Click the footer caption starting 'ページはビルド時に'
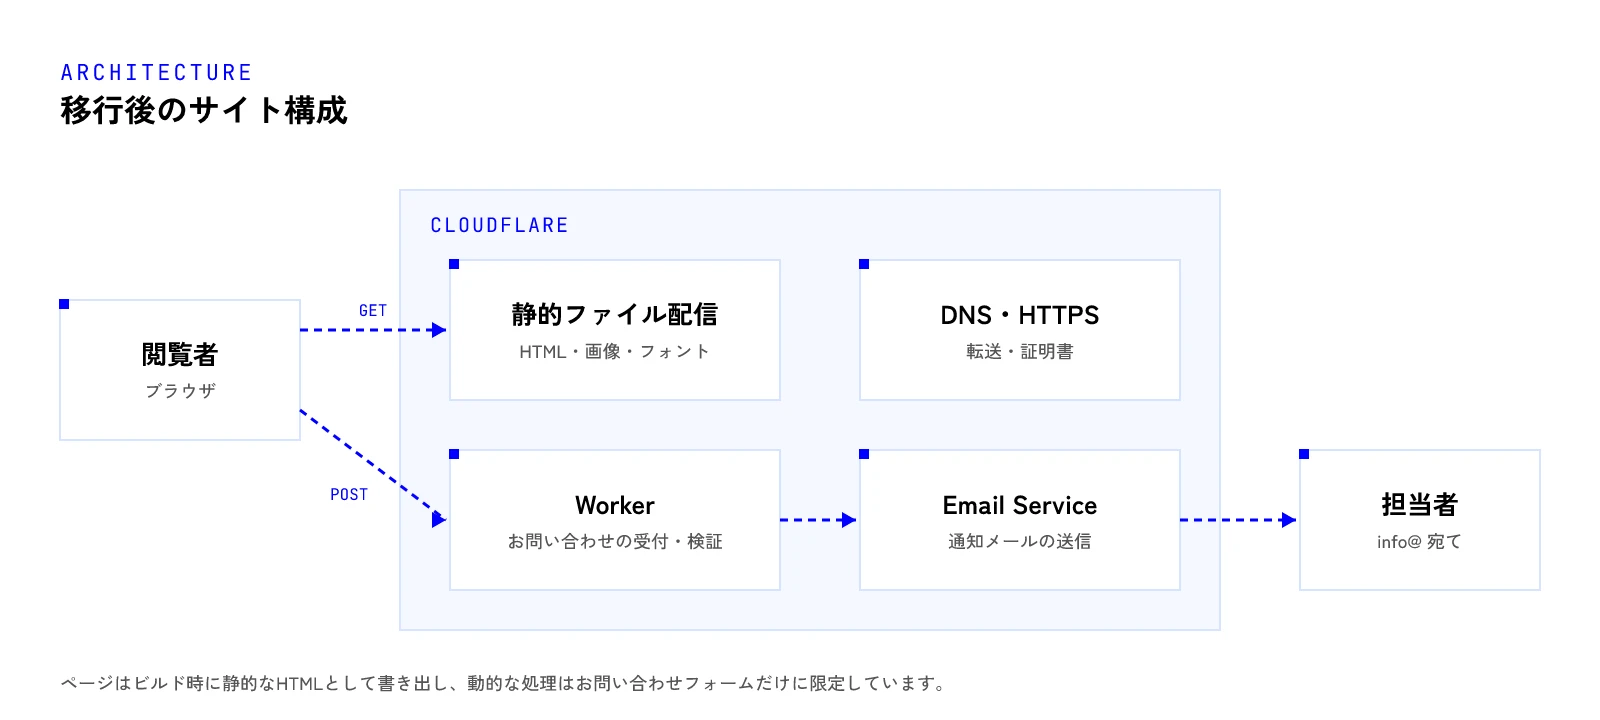This screenshot has width=1600, height=720. (x=503, y=684)
